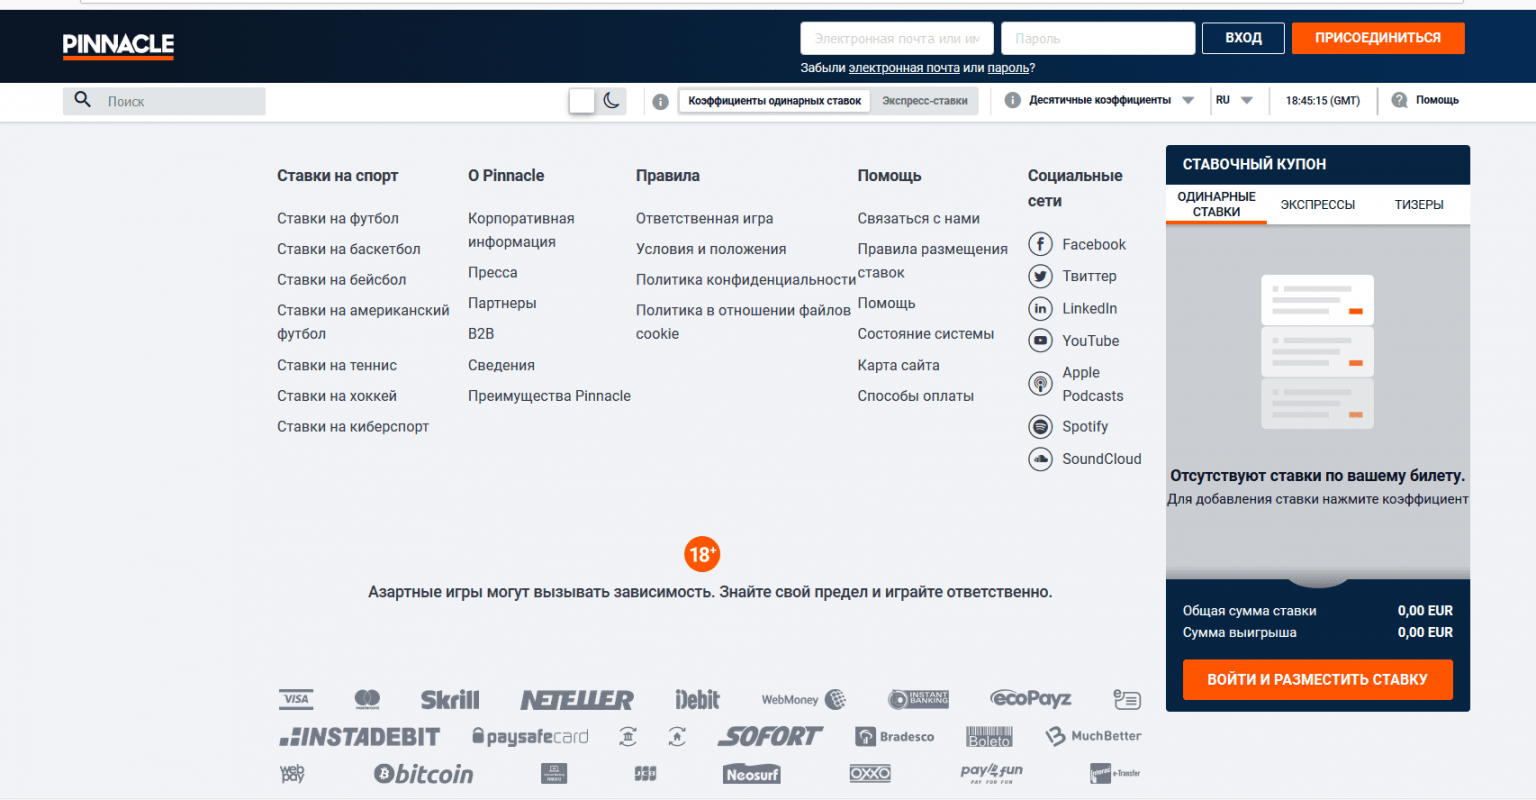Open the B2B link
1536x800 pixels.
[481, 334]
